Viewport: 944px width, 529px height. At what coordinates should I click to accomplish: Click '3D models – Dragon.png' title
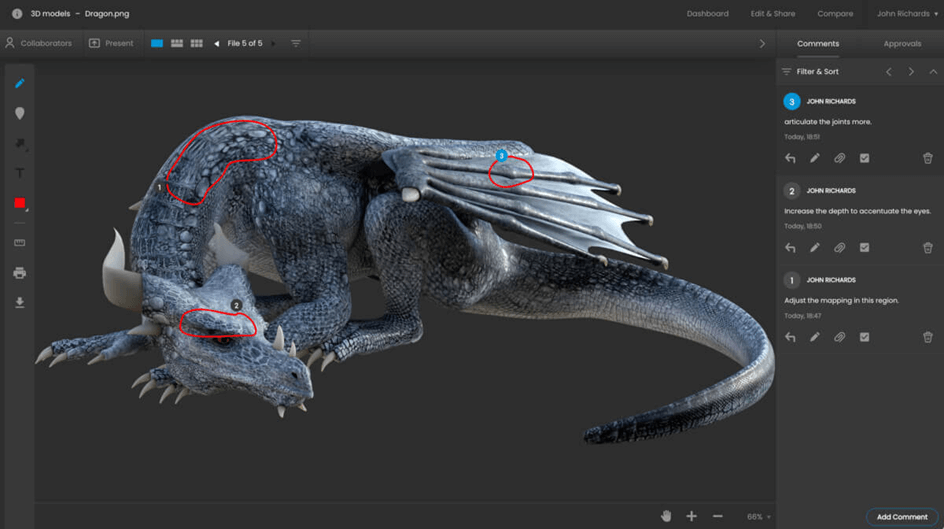(79, 13)
